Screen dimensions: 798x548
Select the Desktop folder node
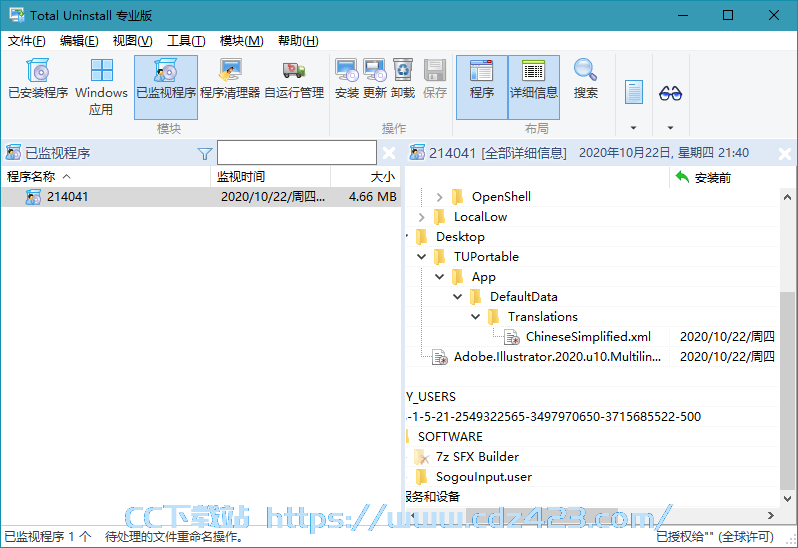[460, 237]
